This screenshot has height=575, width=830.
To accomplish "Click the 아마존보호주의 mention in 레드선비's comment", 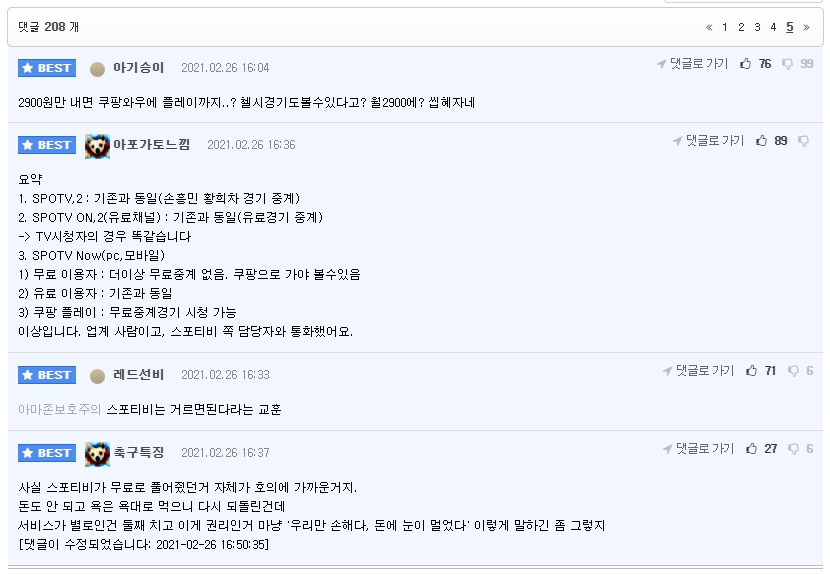I will (59, 409).
